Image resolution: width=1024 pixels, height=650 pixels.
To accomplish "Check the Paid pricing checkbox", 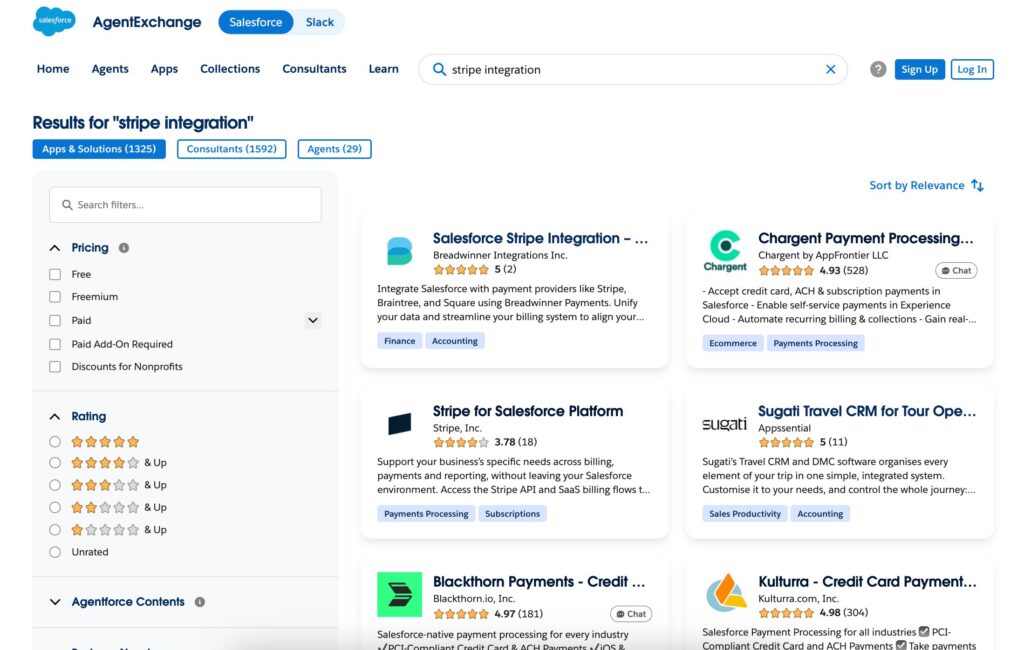I will [x=55, y=320].
